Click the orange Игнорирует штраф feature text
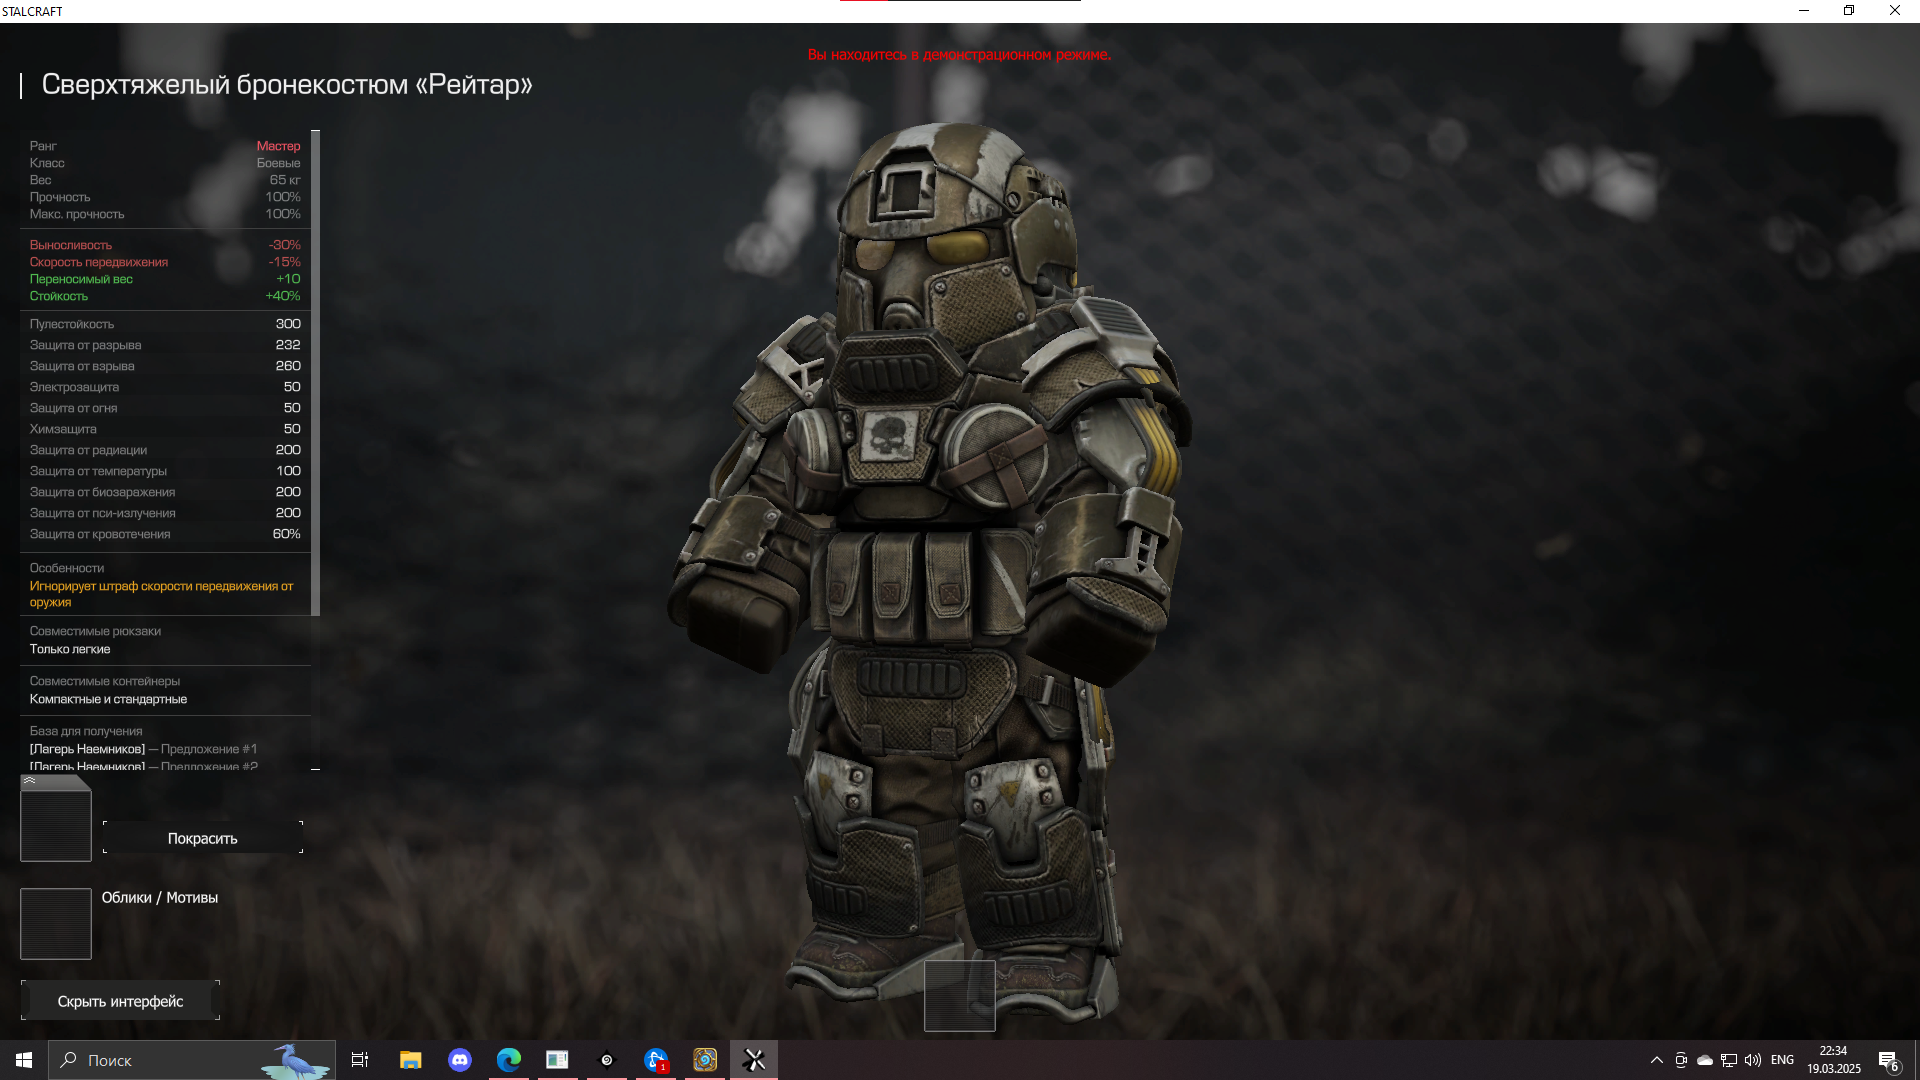The height and width of the screenshot is (1080, 1920). (161, 594)
